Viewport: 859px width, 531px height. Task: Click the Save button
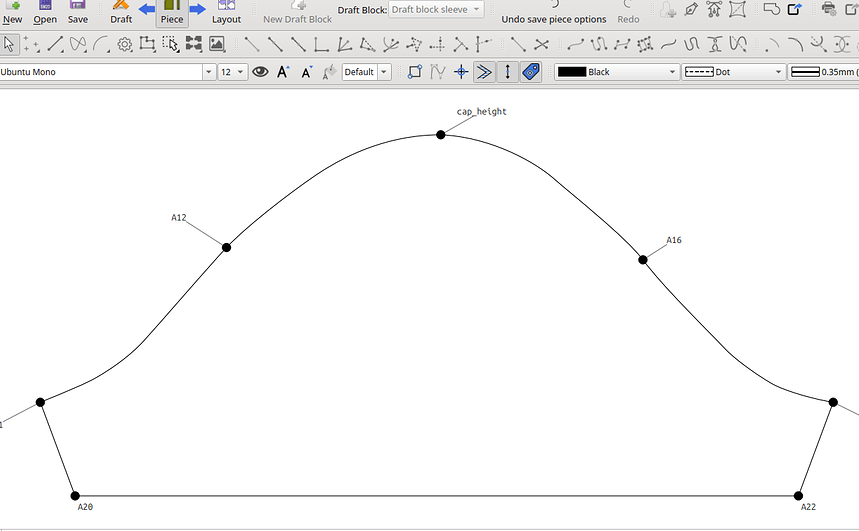(78, 13)
